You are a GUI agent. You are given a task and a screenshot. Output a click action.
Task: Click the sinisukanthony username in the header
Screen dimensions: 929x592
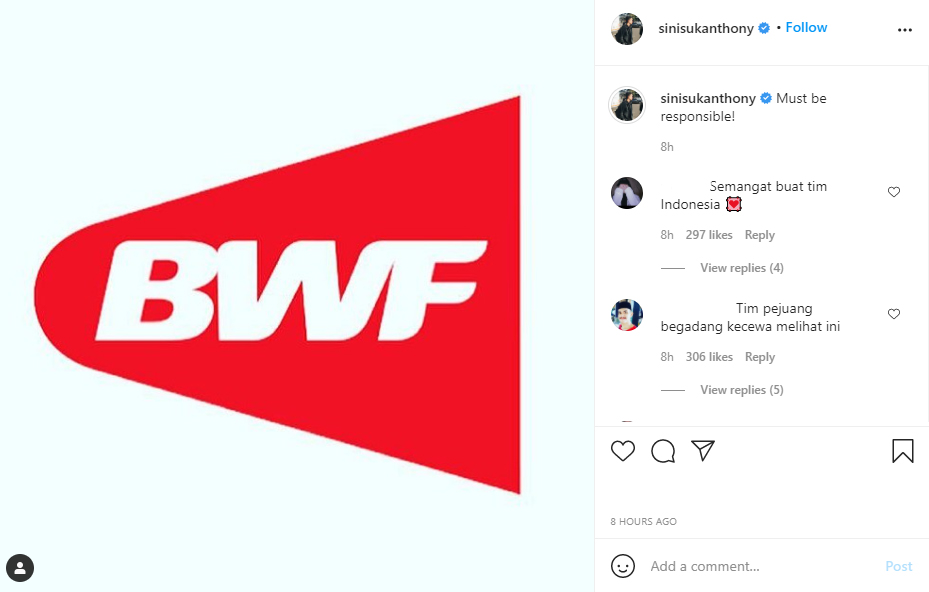706,28
